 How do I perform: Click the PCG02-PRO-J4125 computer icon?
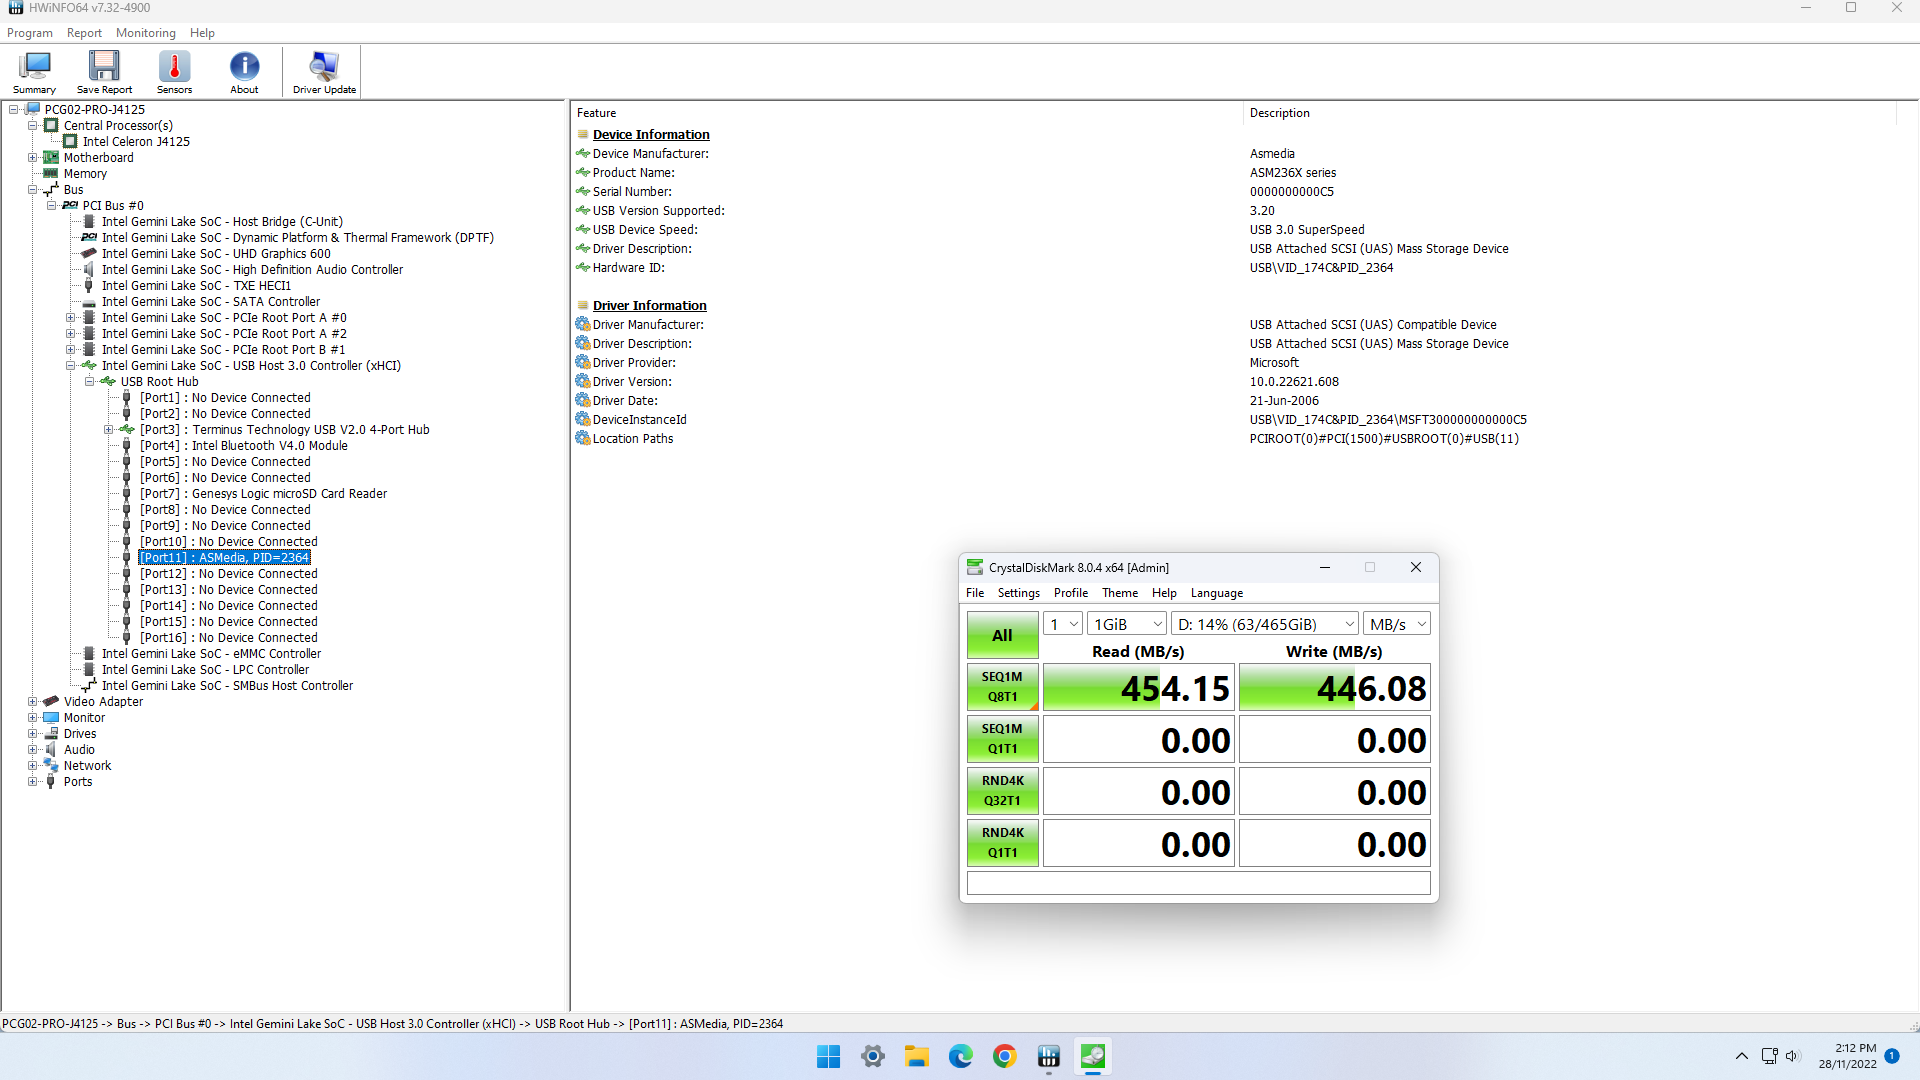[x=33, y=109]
